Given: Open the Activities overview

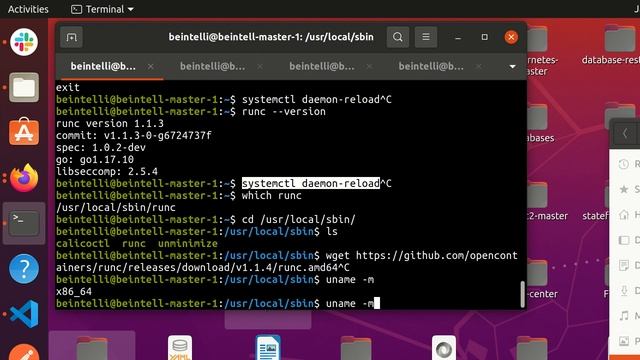Looking at the screenshot, I should point(28,9).
